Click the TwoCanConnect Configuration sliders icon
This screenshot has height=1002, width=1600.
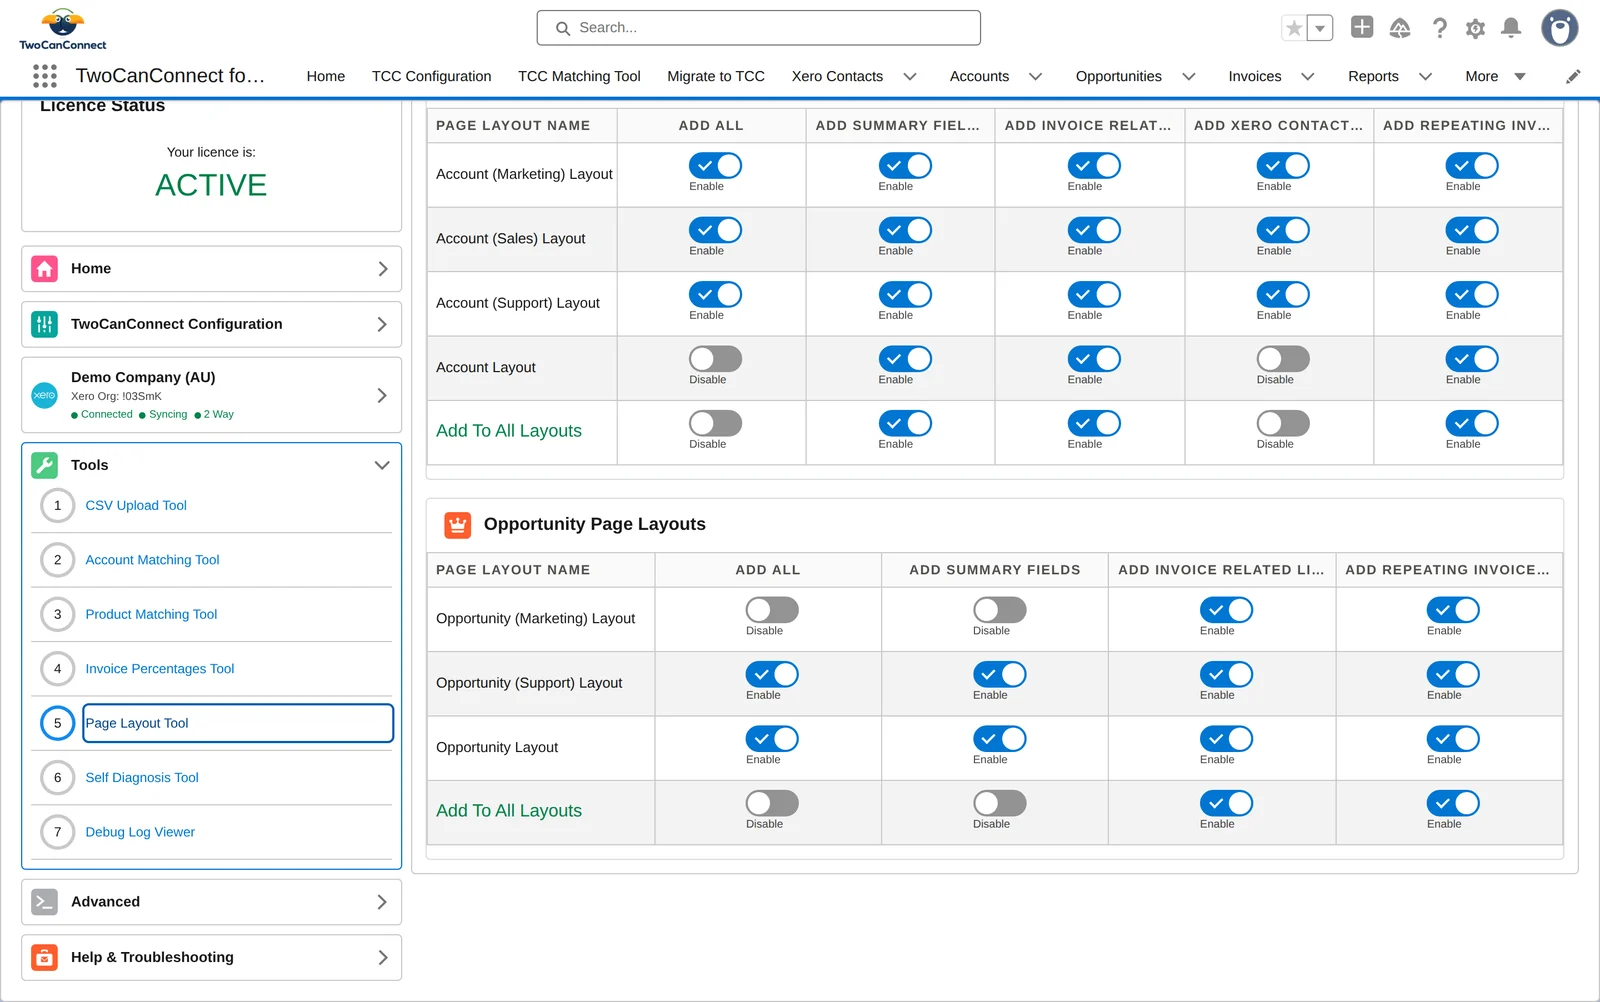click(45, 324)
